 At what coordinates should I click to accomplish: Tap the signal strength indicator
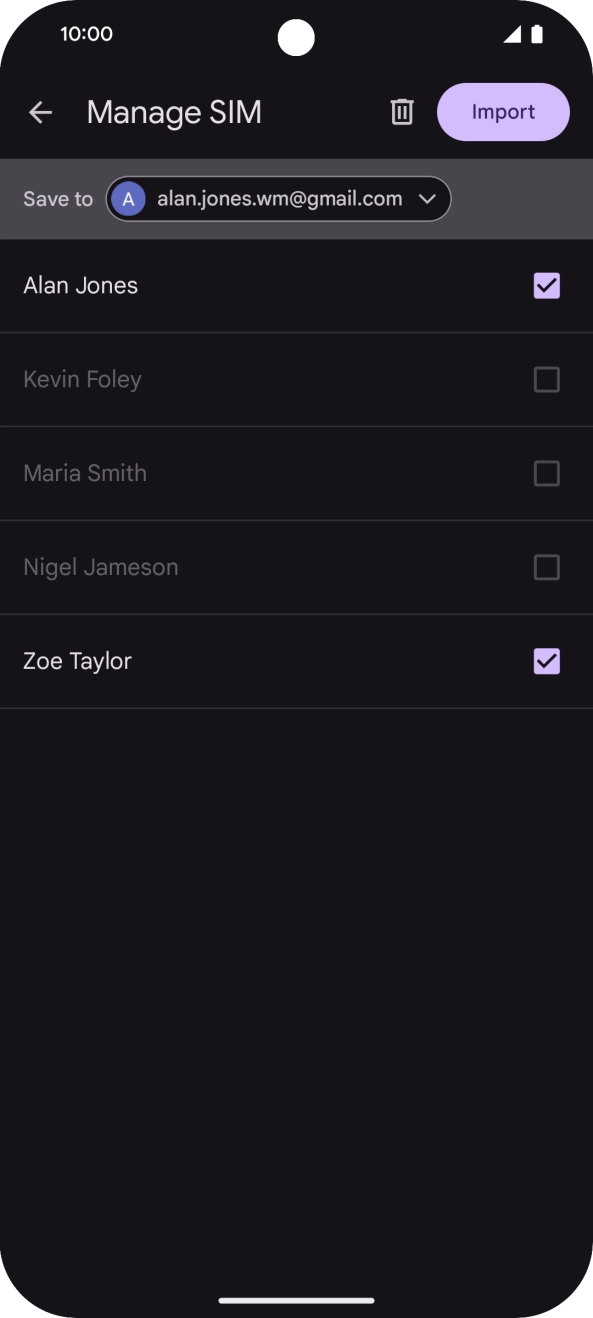pos(512,33)
